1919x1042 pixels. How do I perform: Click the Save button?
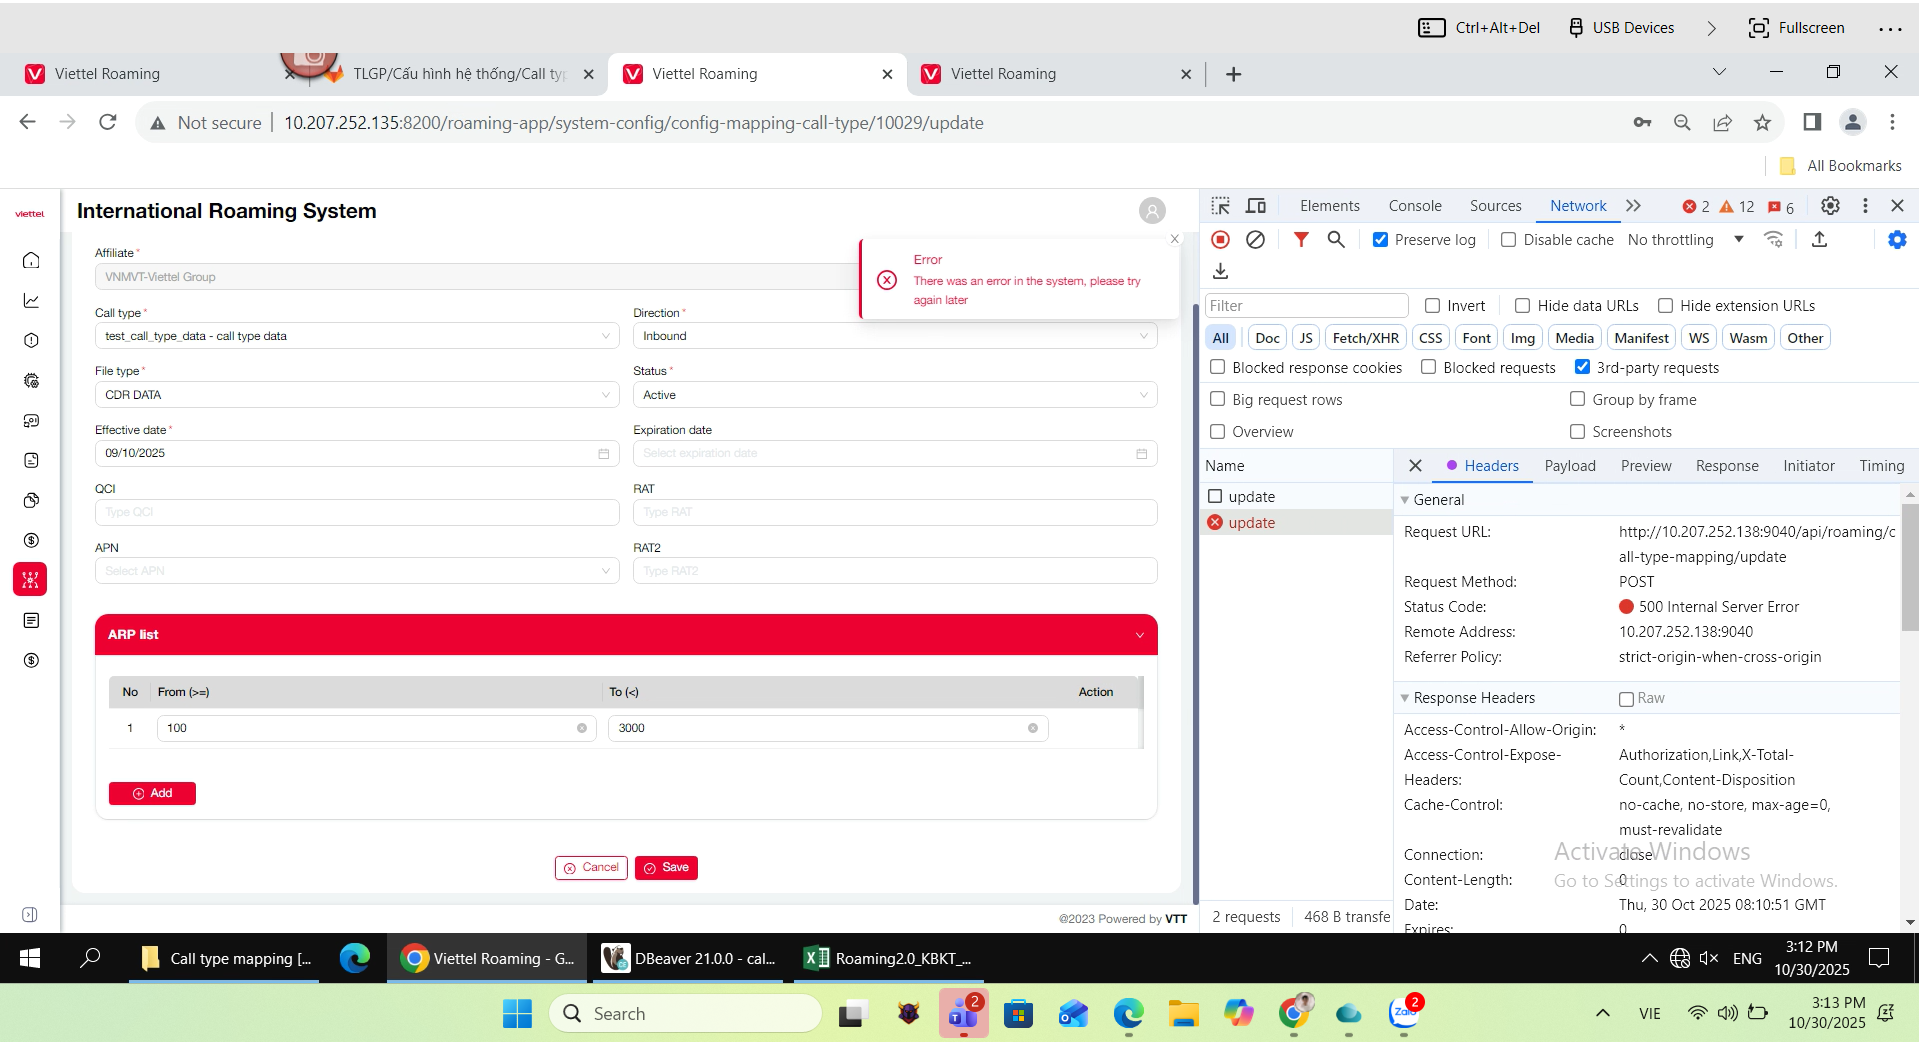coord(666,868)
